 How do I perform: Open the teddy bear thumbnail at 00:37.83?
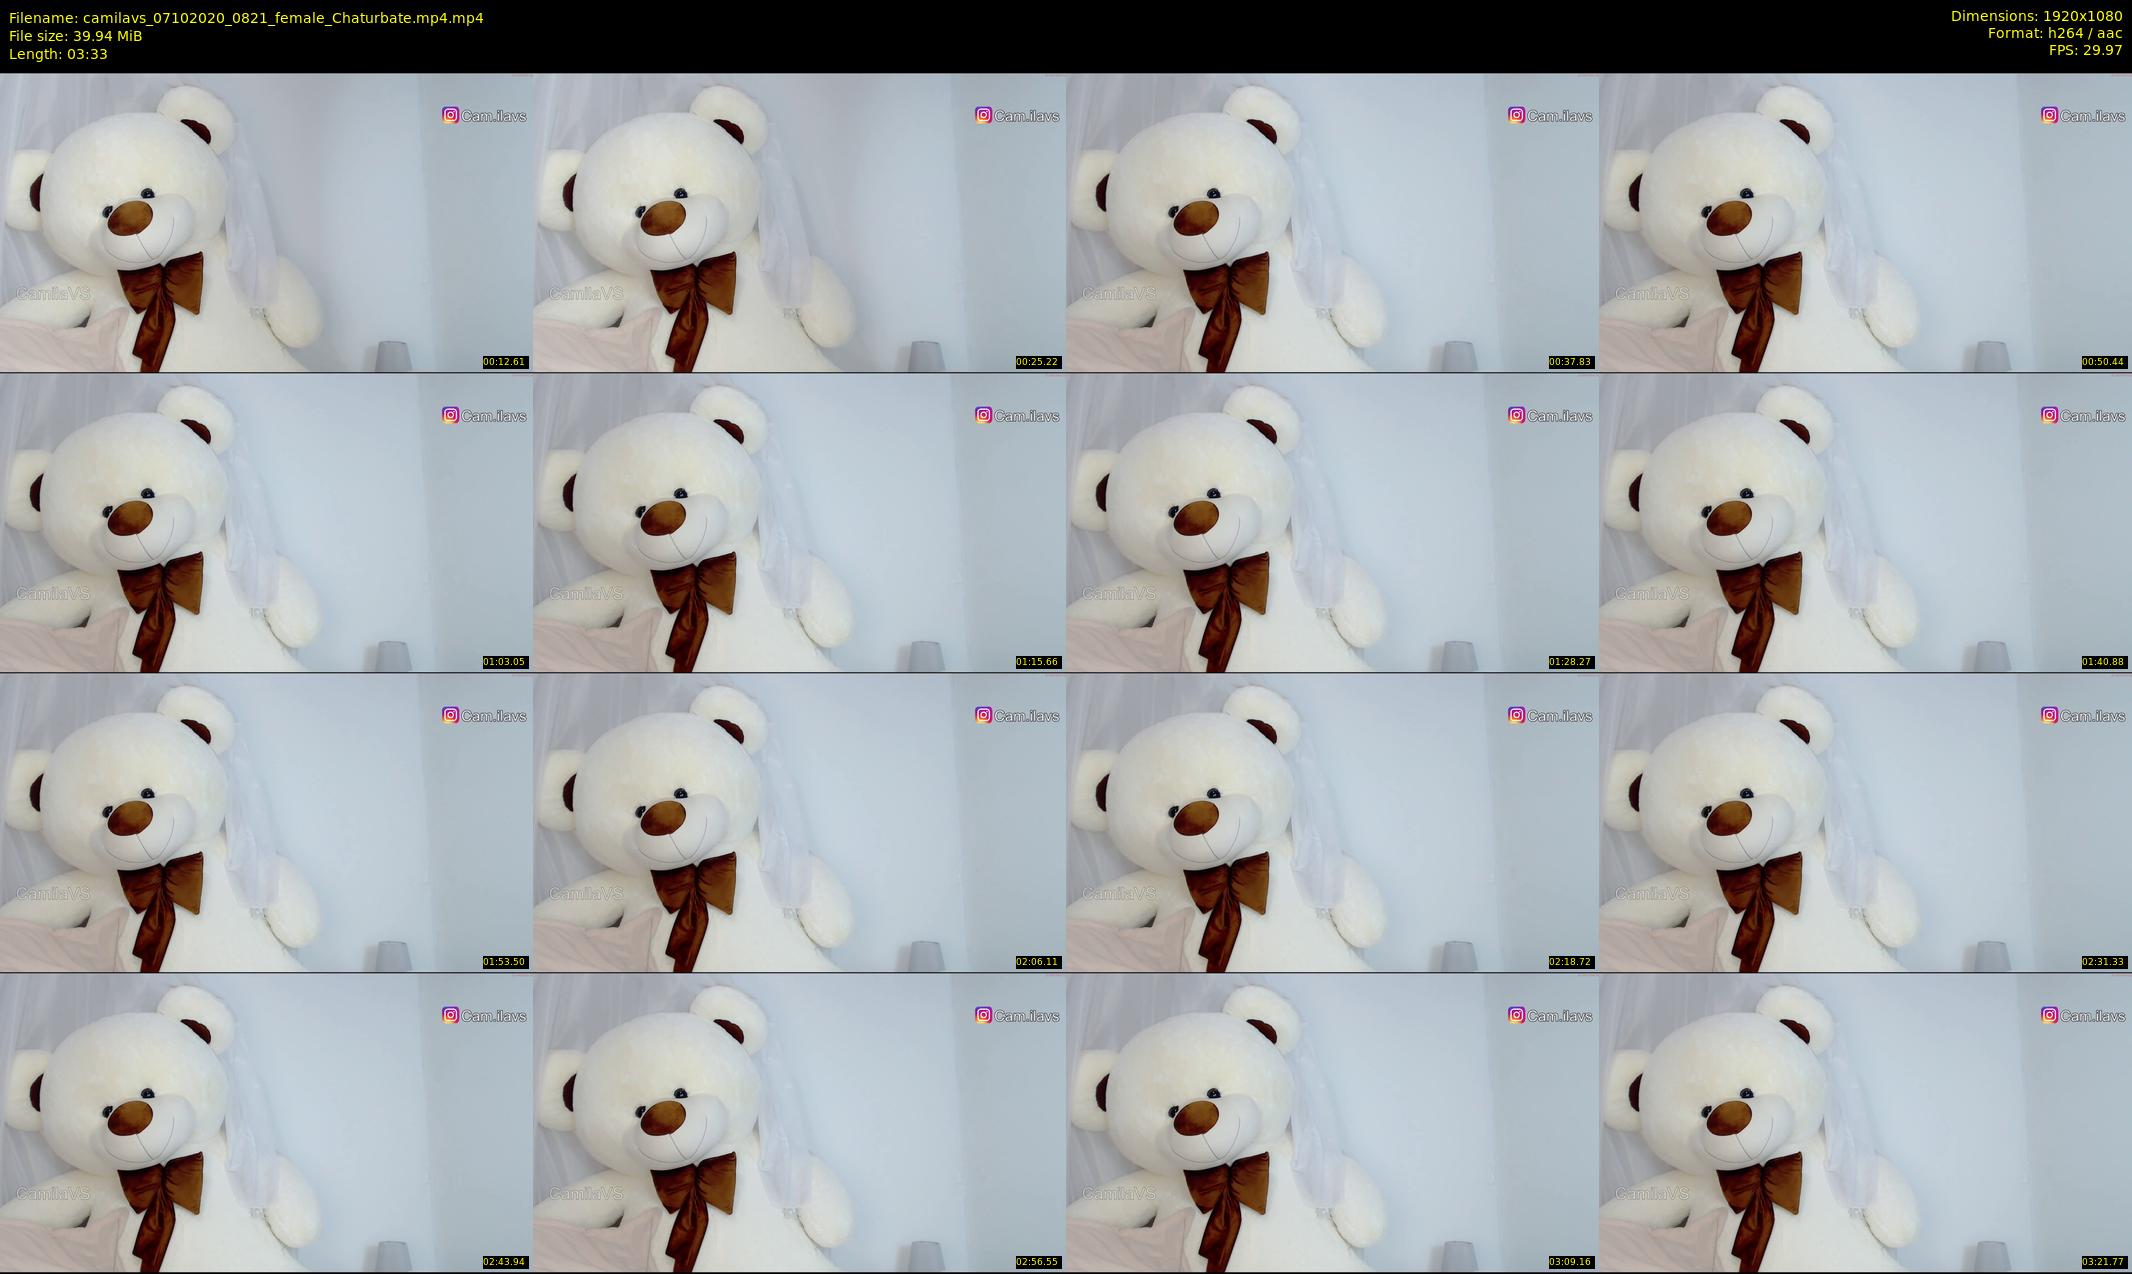click(x=1332, y=222)
